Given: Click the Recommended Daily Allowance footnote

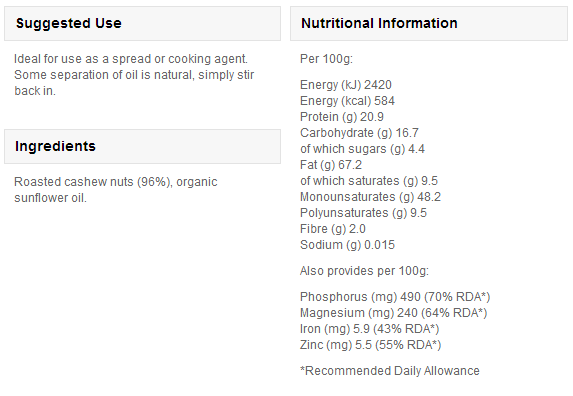Looking at the screenshot, I should coord(390,371).
